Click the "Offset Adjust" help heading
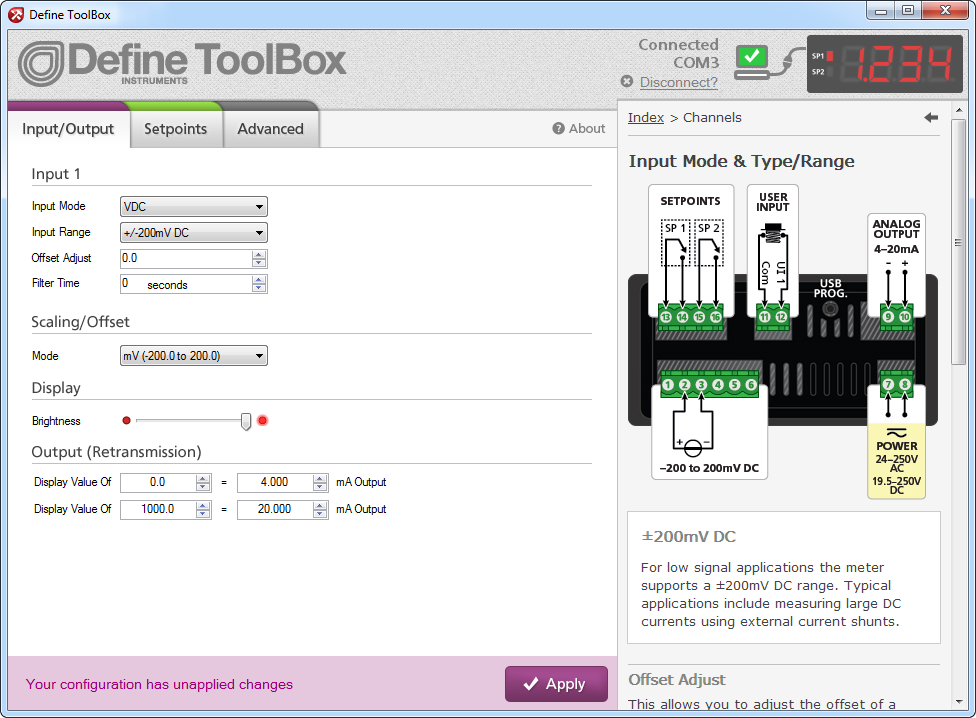Image resolution: width=976 pixels, height=718 pixels. pyautogui.click(x=677, y=679)
